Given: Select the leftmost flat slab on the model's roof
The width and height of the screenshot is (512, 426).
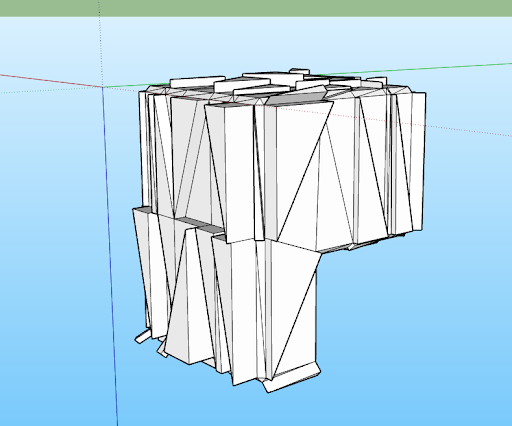Looking at the screenshot, I should 197,82.
